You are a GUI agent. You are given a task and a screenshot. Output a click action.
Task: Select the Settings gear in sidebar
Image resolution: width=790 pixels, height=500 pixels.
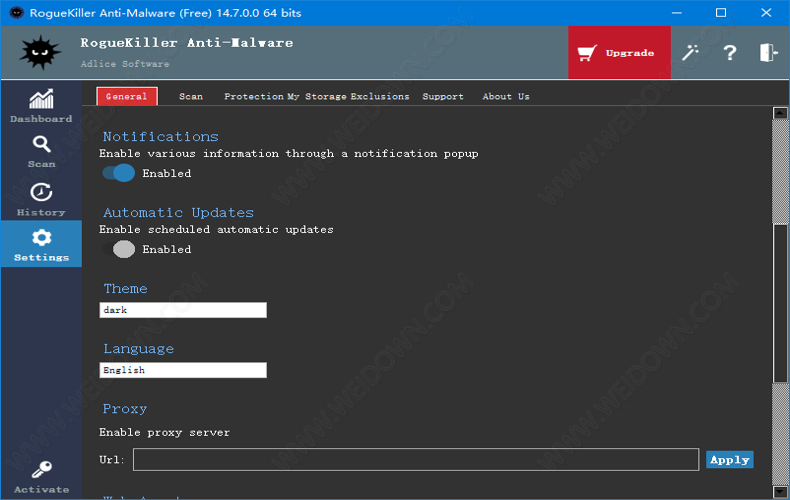[x=41, y=243]
